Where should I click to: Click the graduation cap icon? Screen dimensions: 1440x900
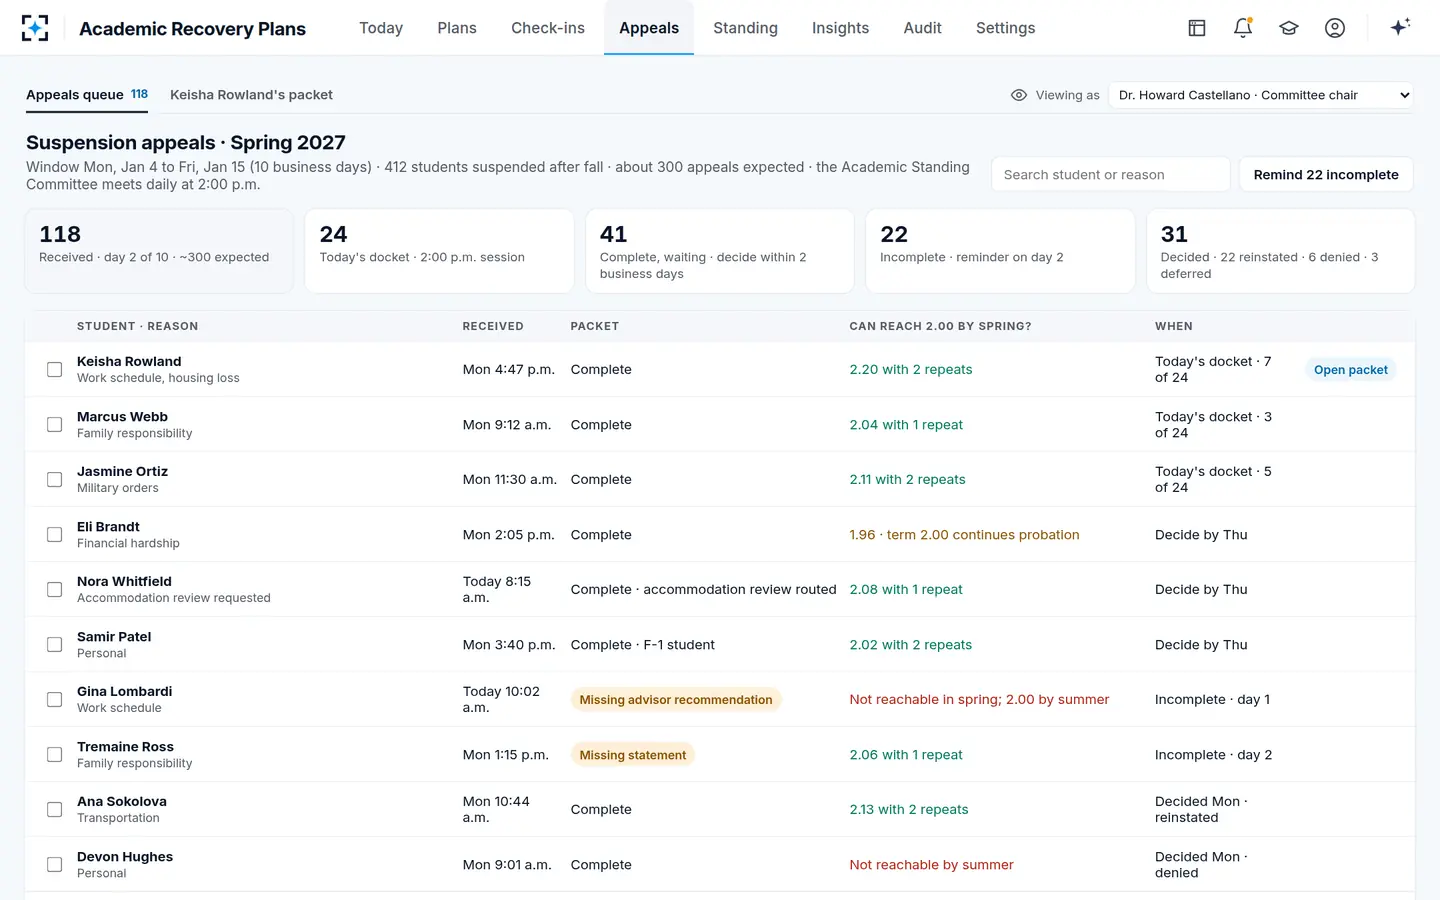click(1289, 28)
